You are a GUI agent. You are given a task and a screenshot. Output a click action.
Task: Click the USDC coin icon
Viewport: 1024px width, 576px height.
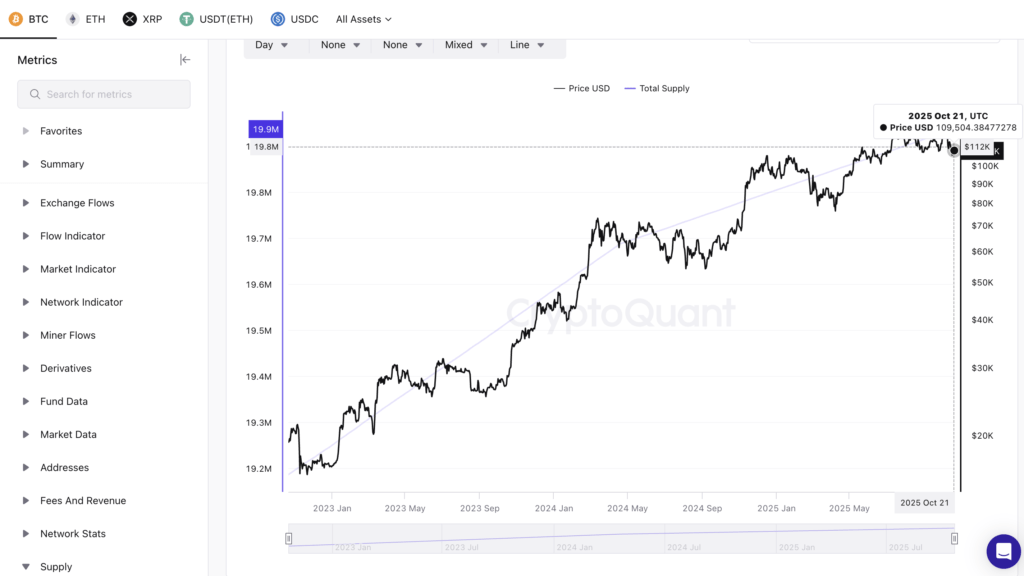tap(278, 19)
